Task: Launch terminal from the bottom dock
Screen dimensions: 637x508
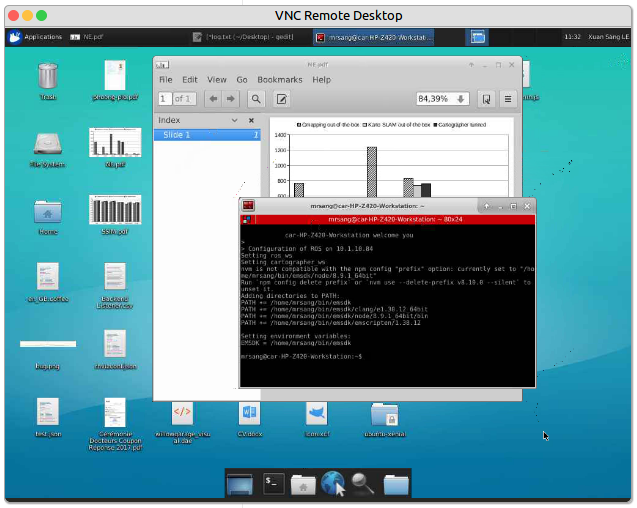Action: click(x=273, y=483)
